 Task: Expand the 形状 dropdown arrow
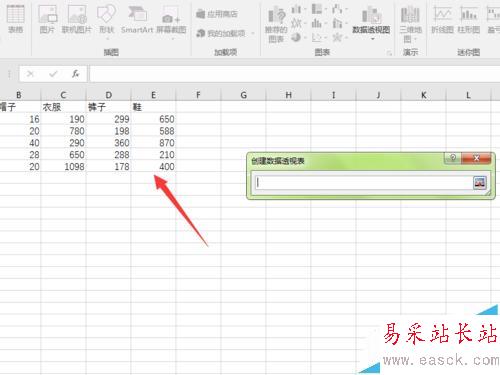point(107,39)
